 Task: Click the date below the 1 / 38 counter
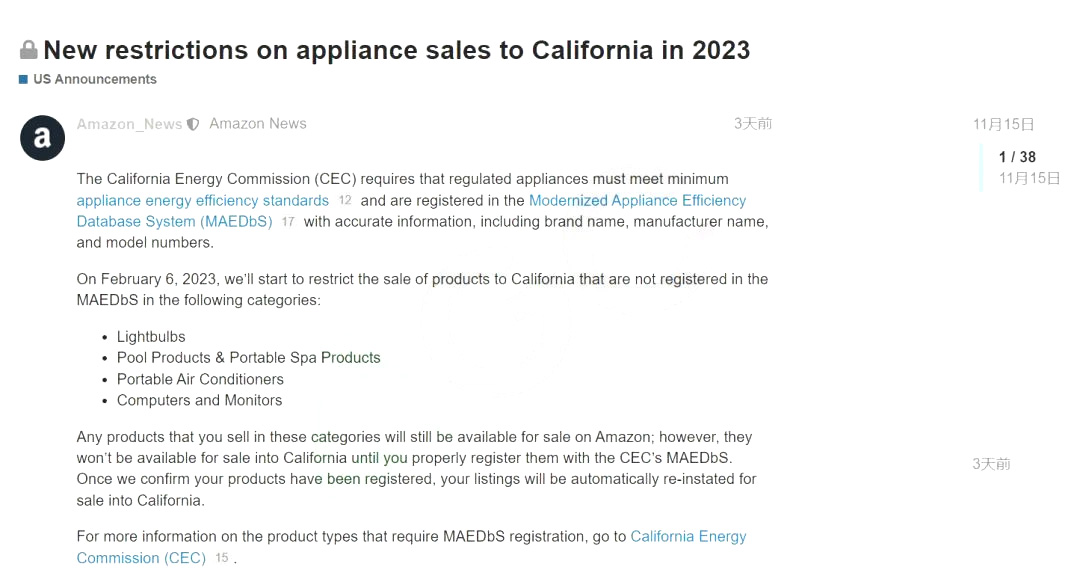[1029, 178]
